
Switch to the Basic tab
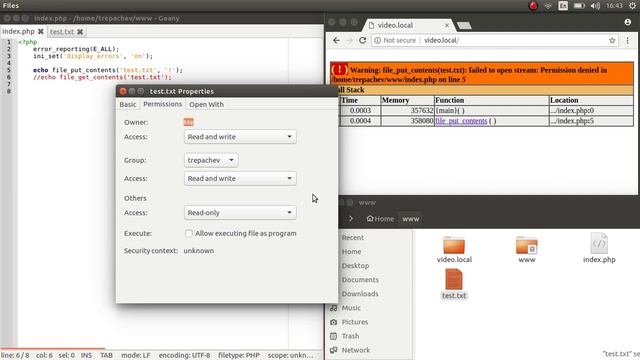tap(128, 104)
